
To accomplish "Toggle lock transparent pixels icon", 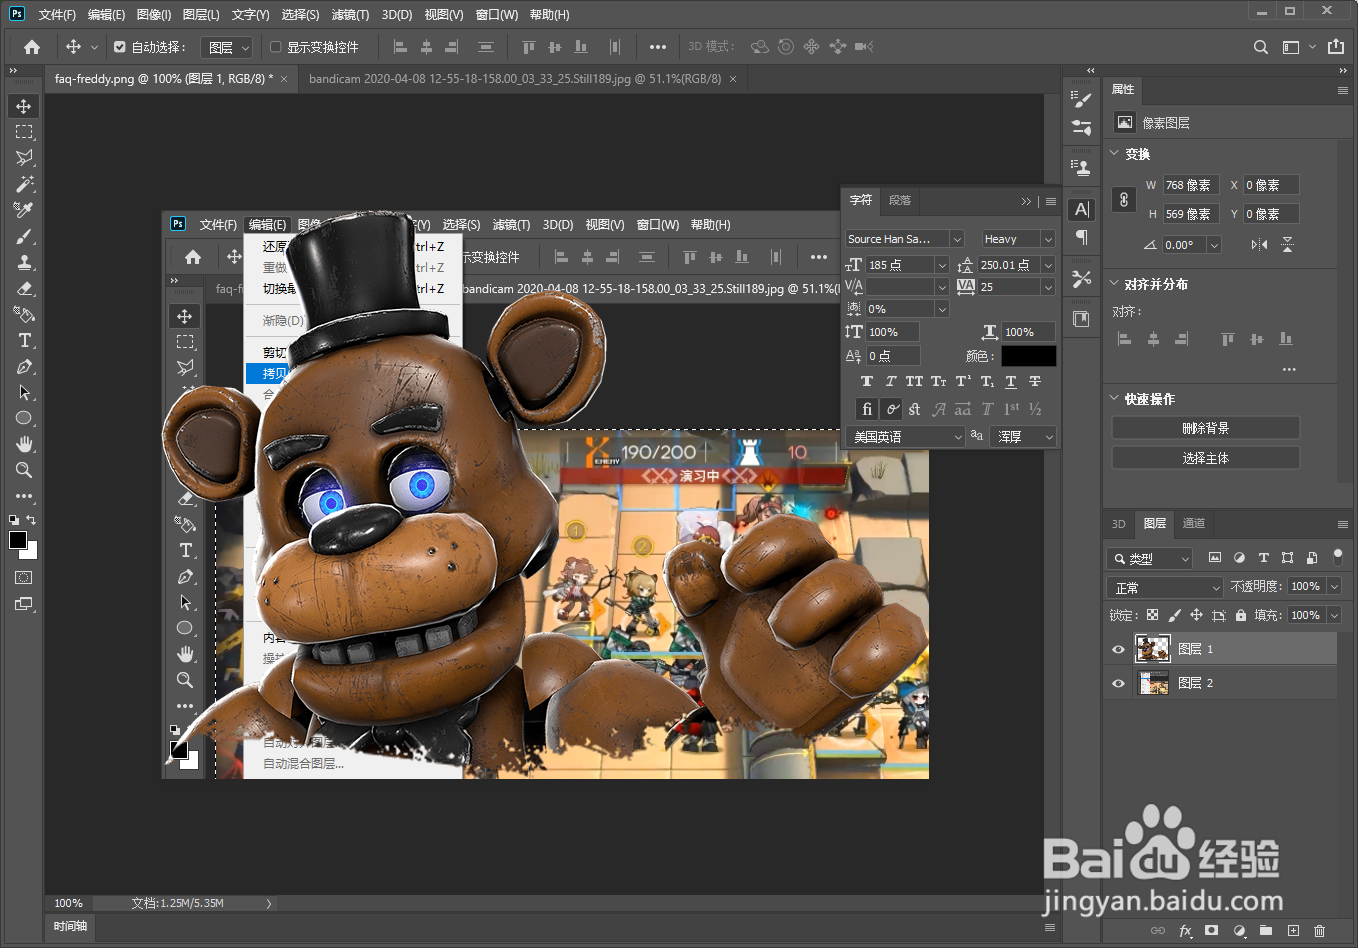I will pyautogui.click(x=1152, y=615).
